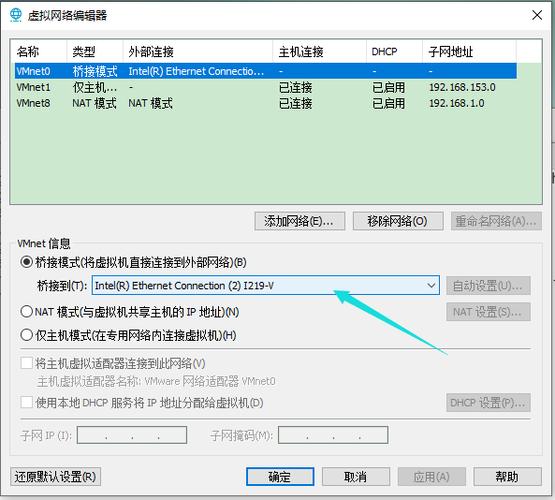Image resolution: width=555 pixels, height=500 pixels.
Task: Click the VMnet8 NAT 模式 type cell
Action: 94,103
